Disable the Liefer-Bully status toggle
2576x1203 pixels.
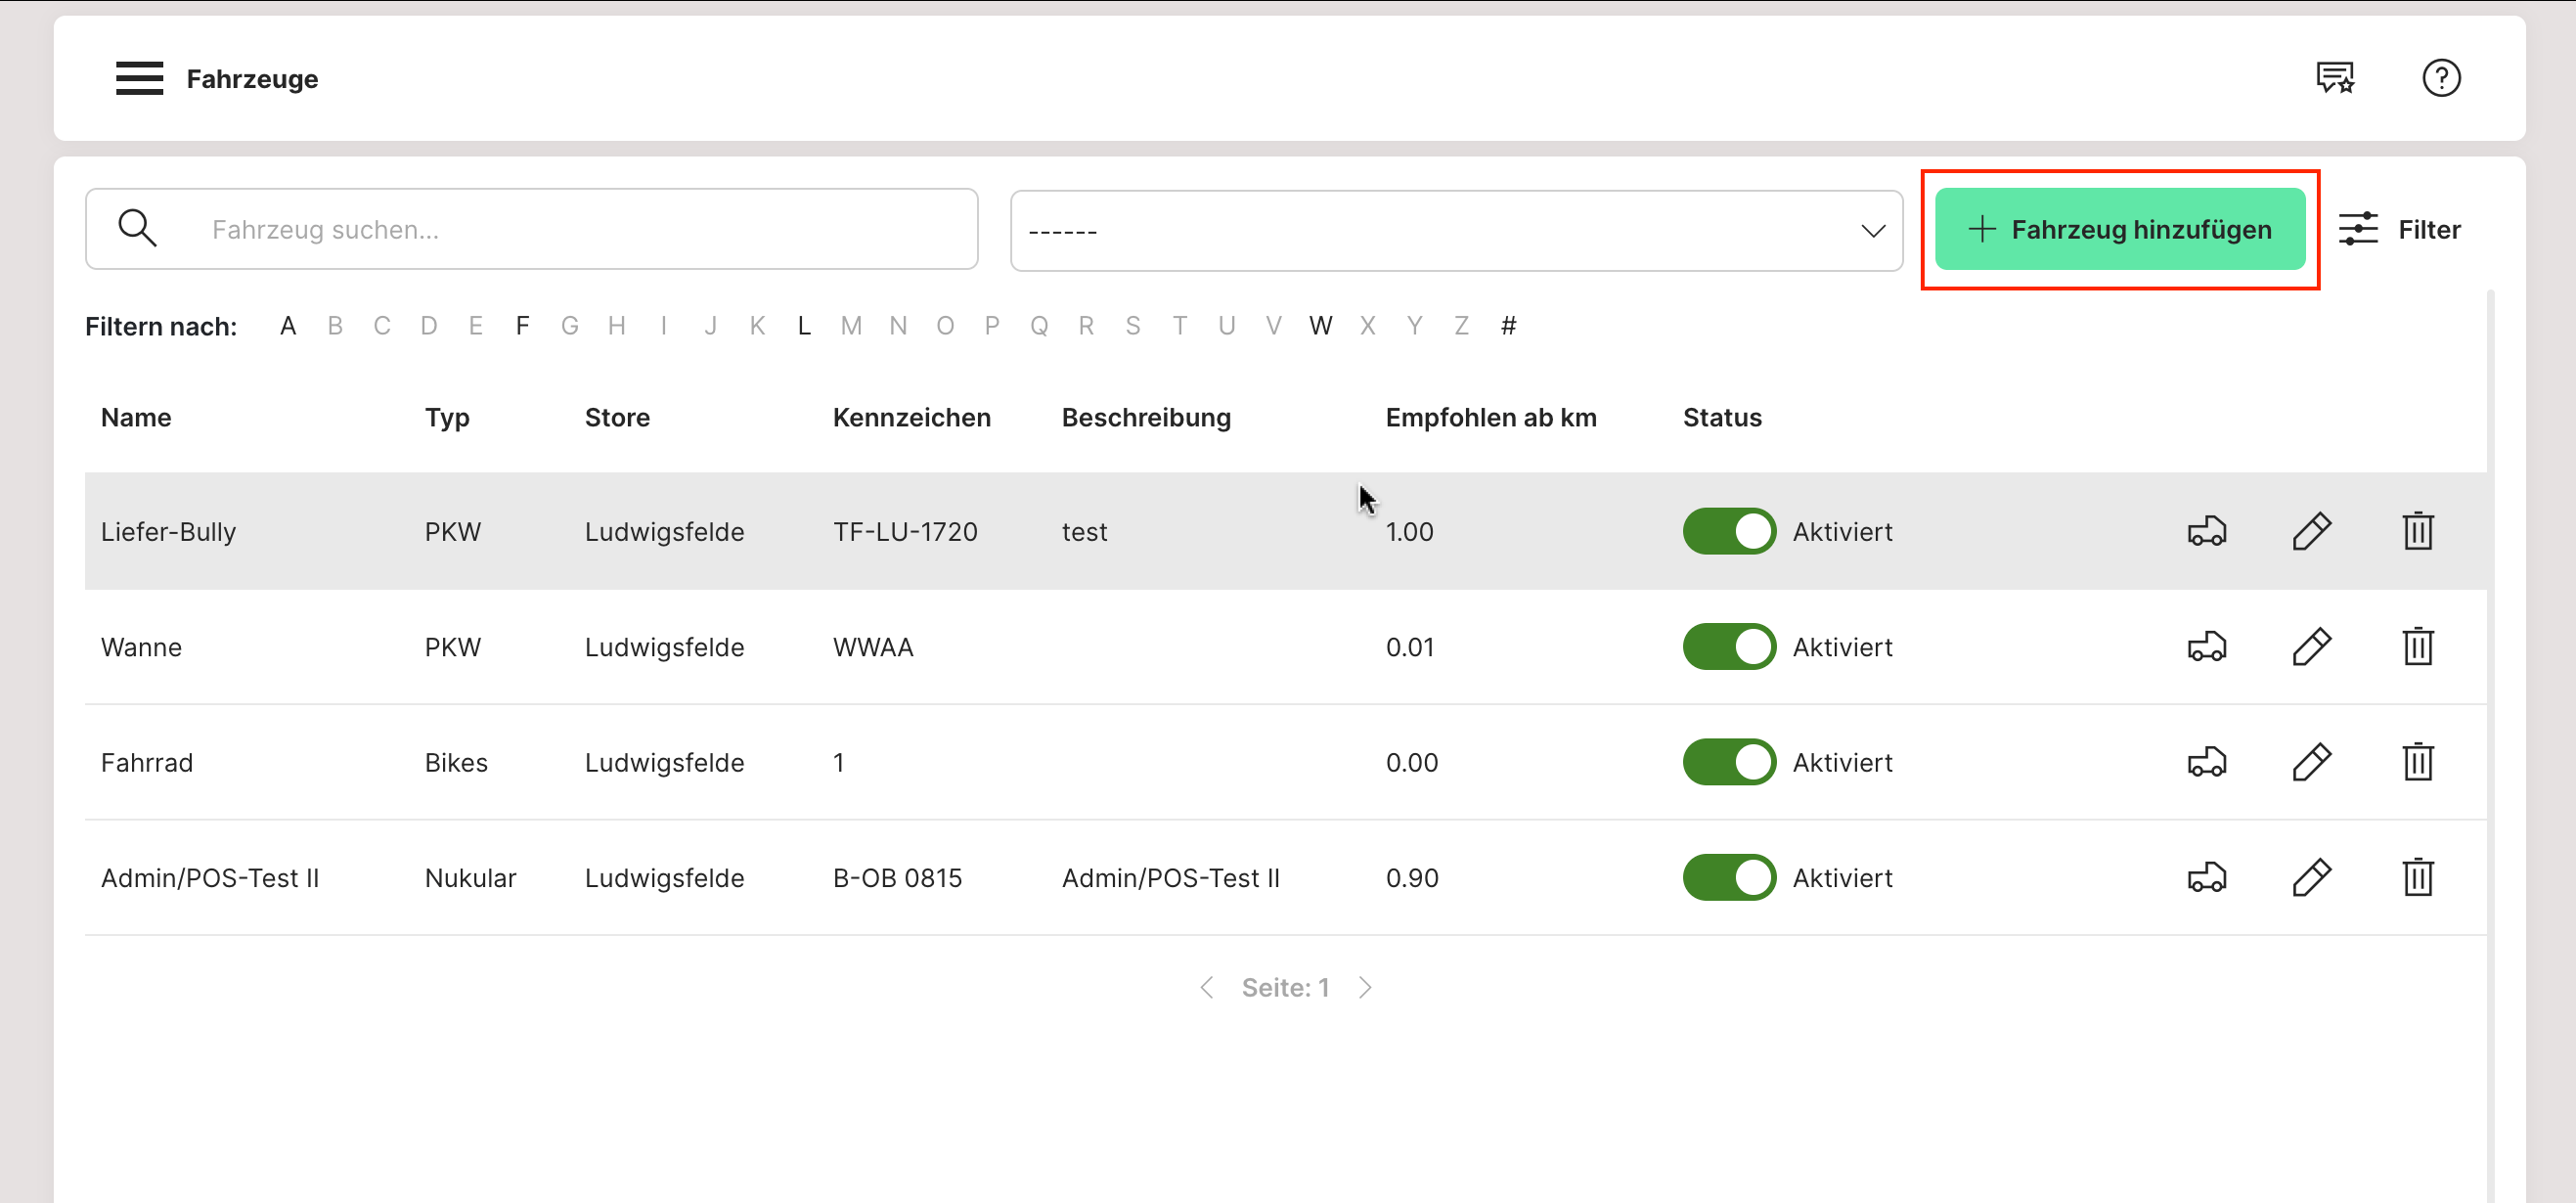(x=1728, y=531)
